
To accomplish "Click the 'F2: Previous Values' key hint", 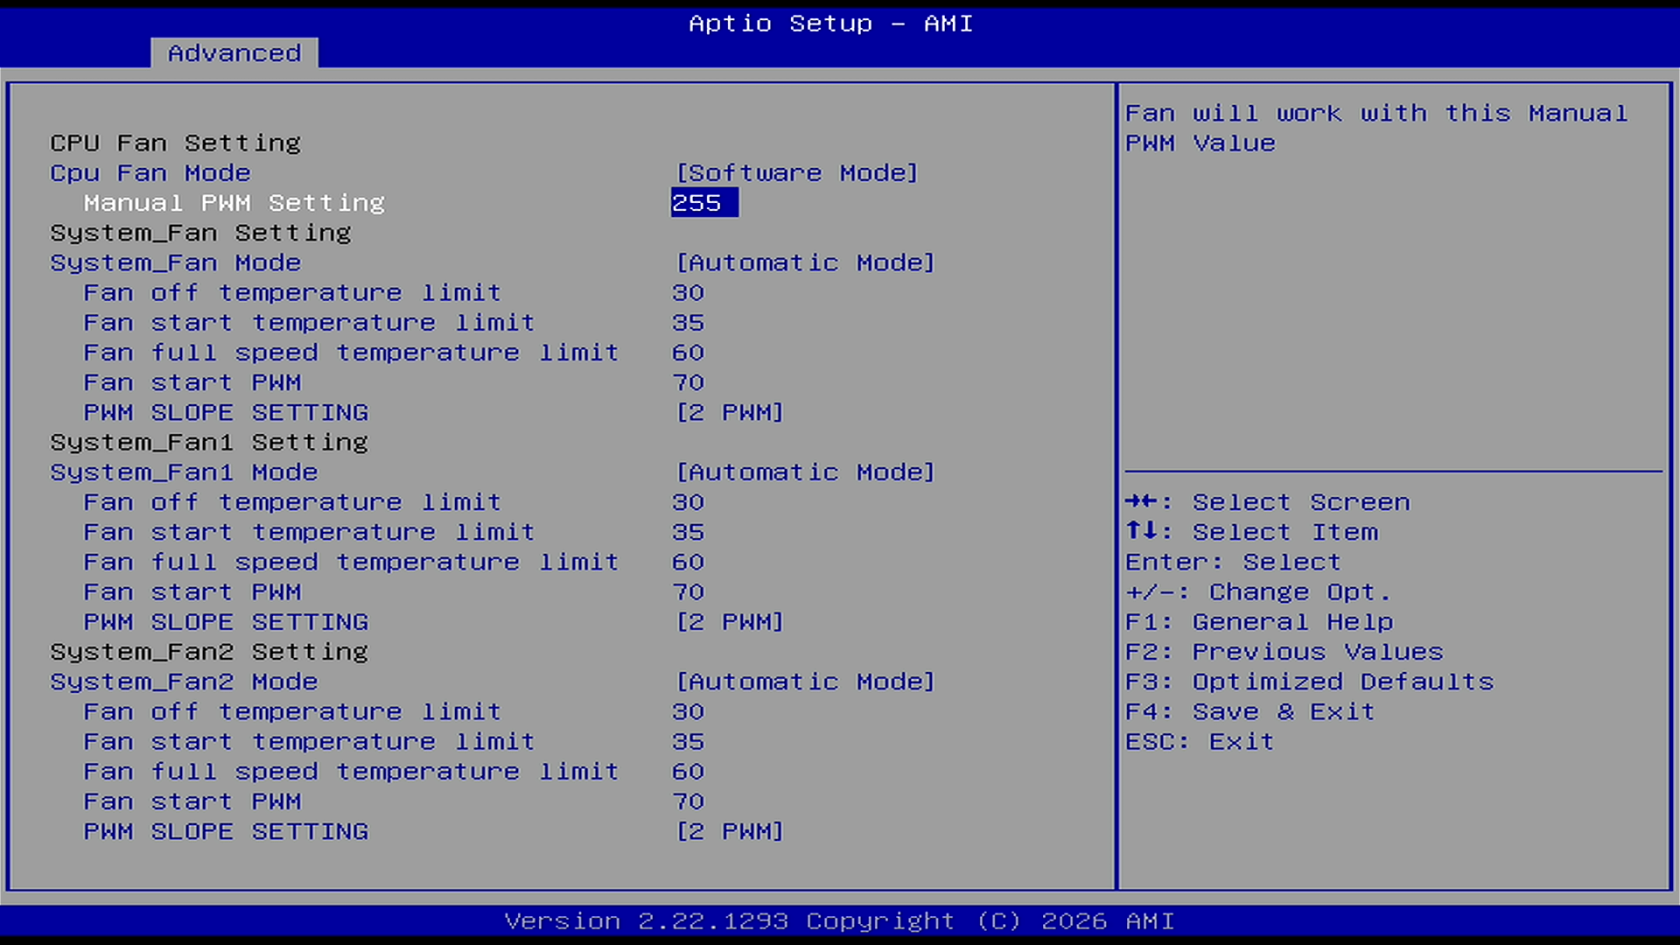I will [1284, 652].
